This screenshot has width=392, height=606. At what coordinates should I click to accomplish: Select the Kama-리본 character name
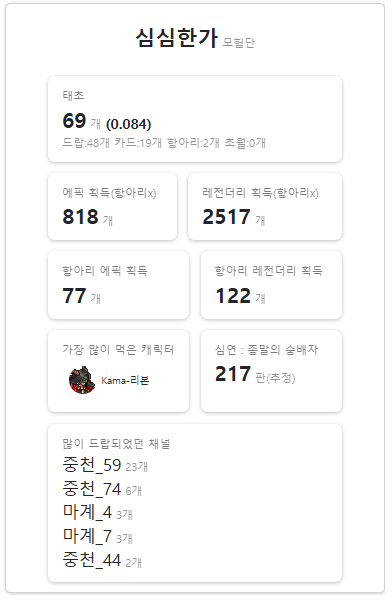coord(125,381)
